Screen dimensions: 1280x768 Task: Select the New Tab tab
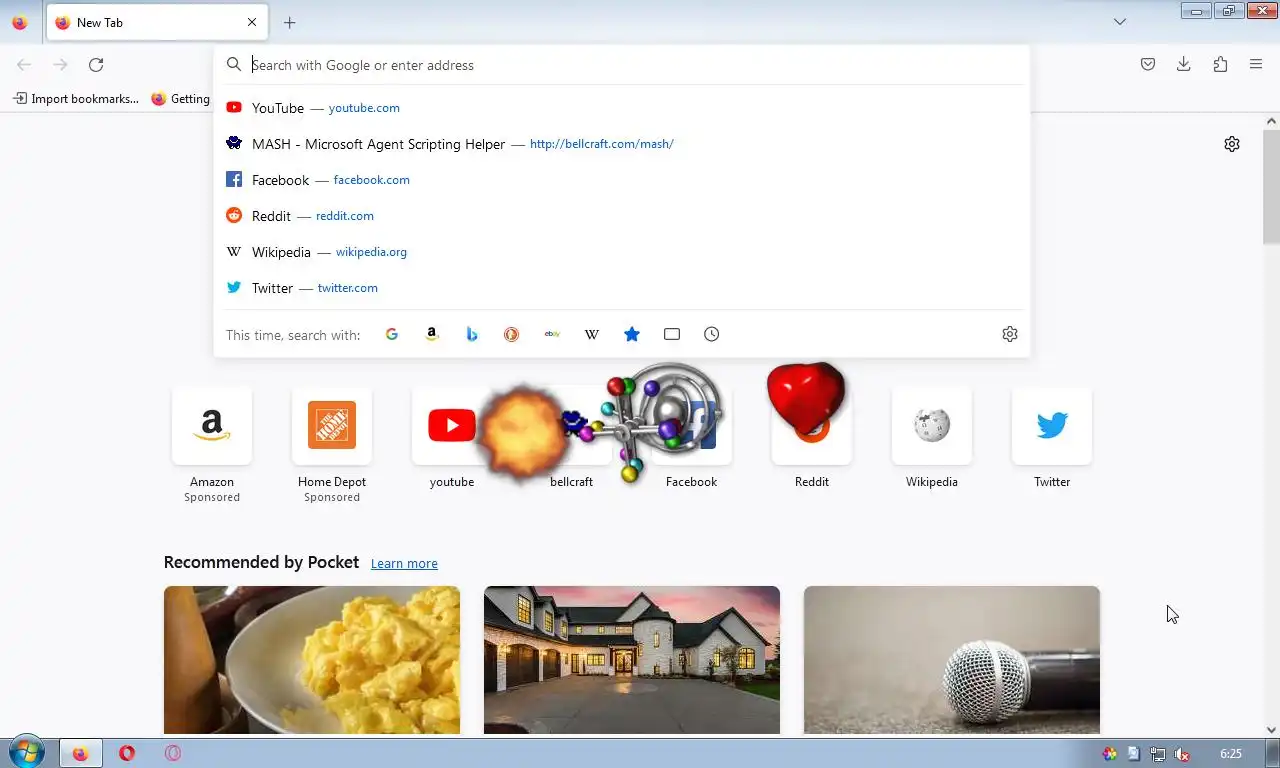click(x=155, y=22)
